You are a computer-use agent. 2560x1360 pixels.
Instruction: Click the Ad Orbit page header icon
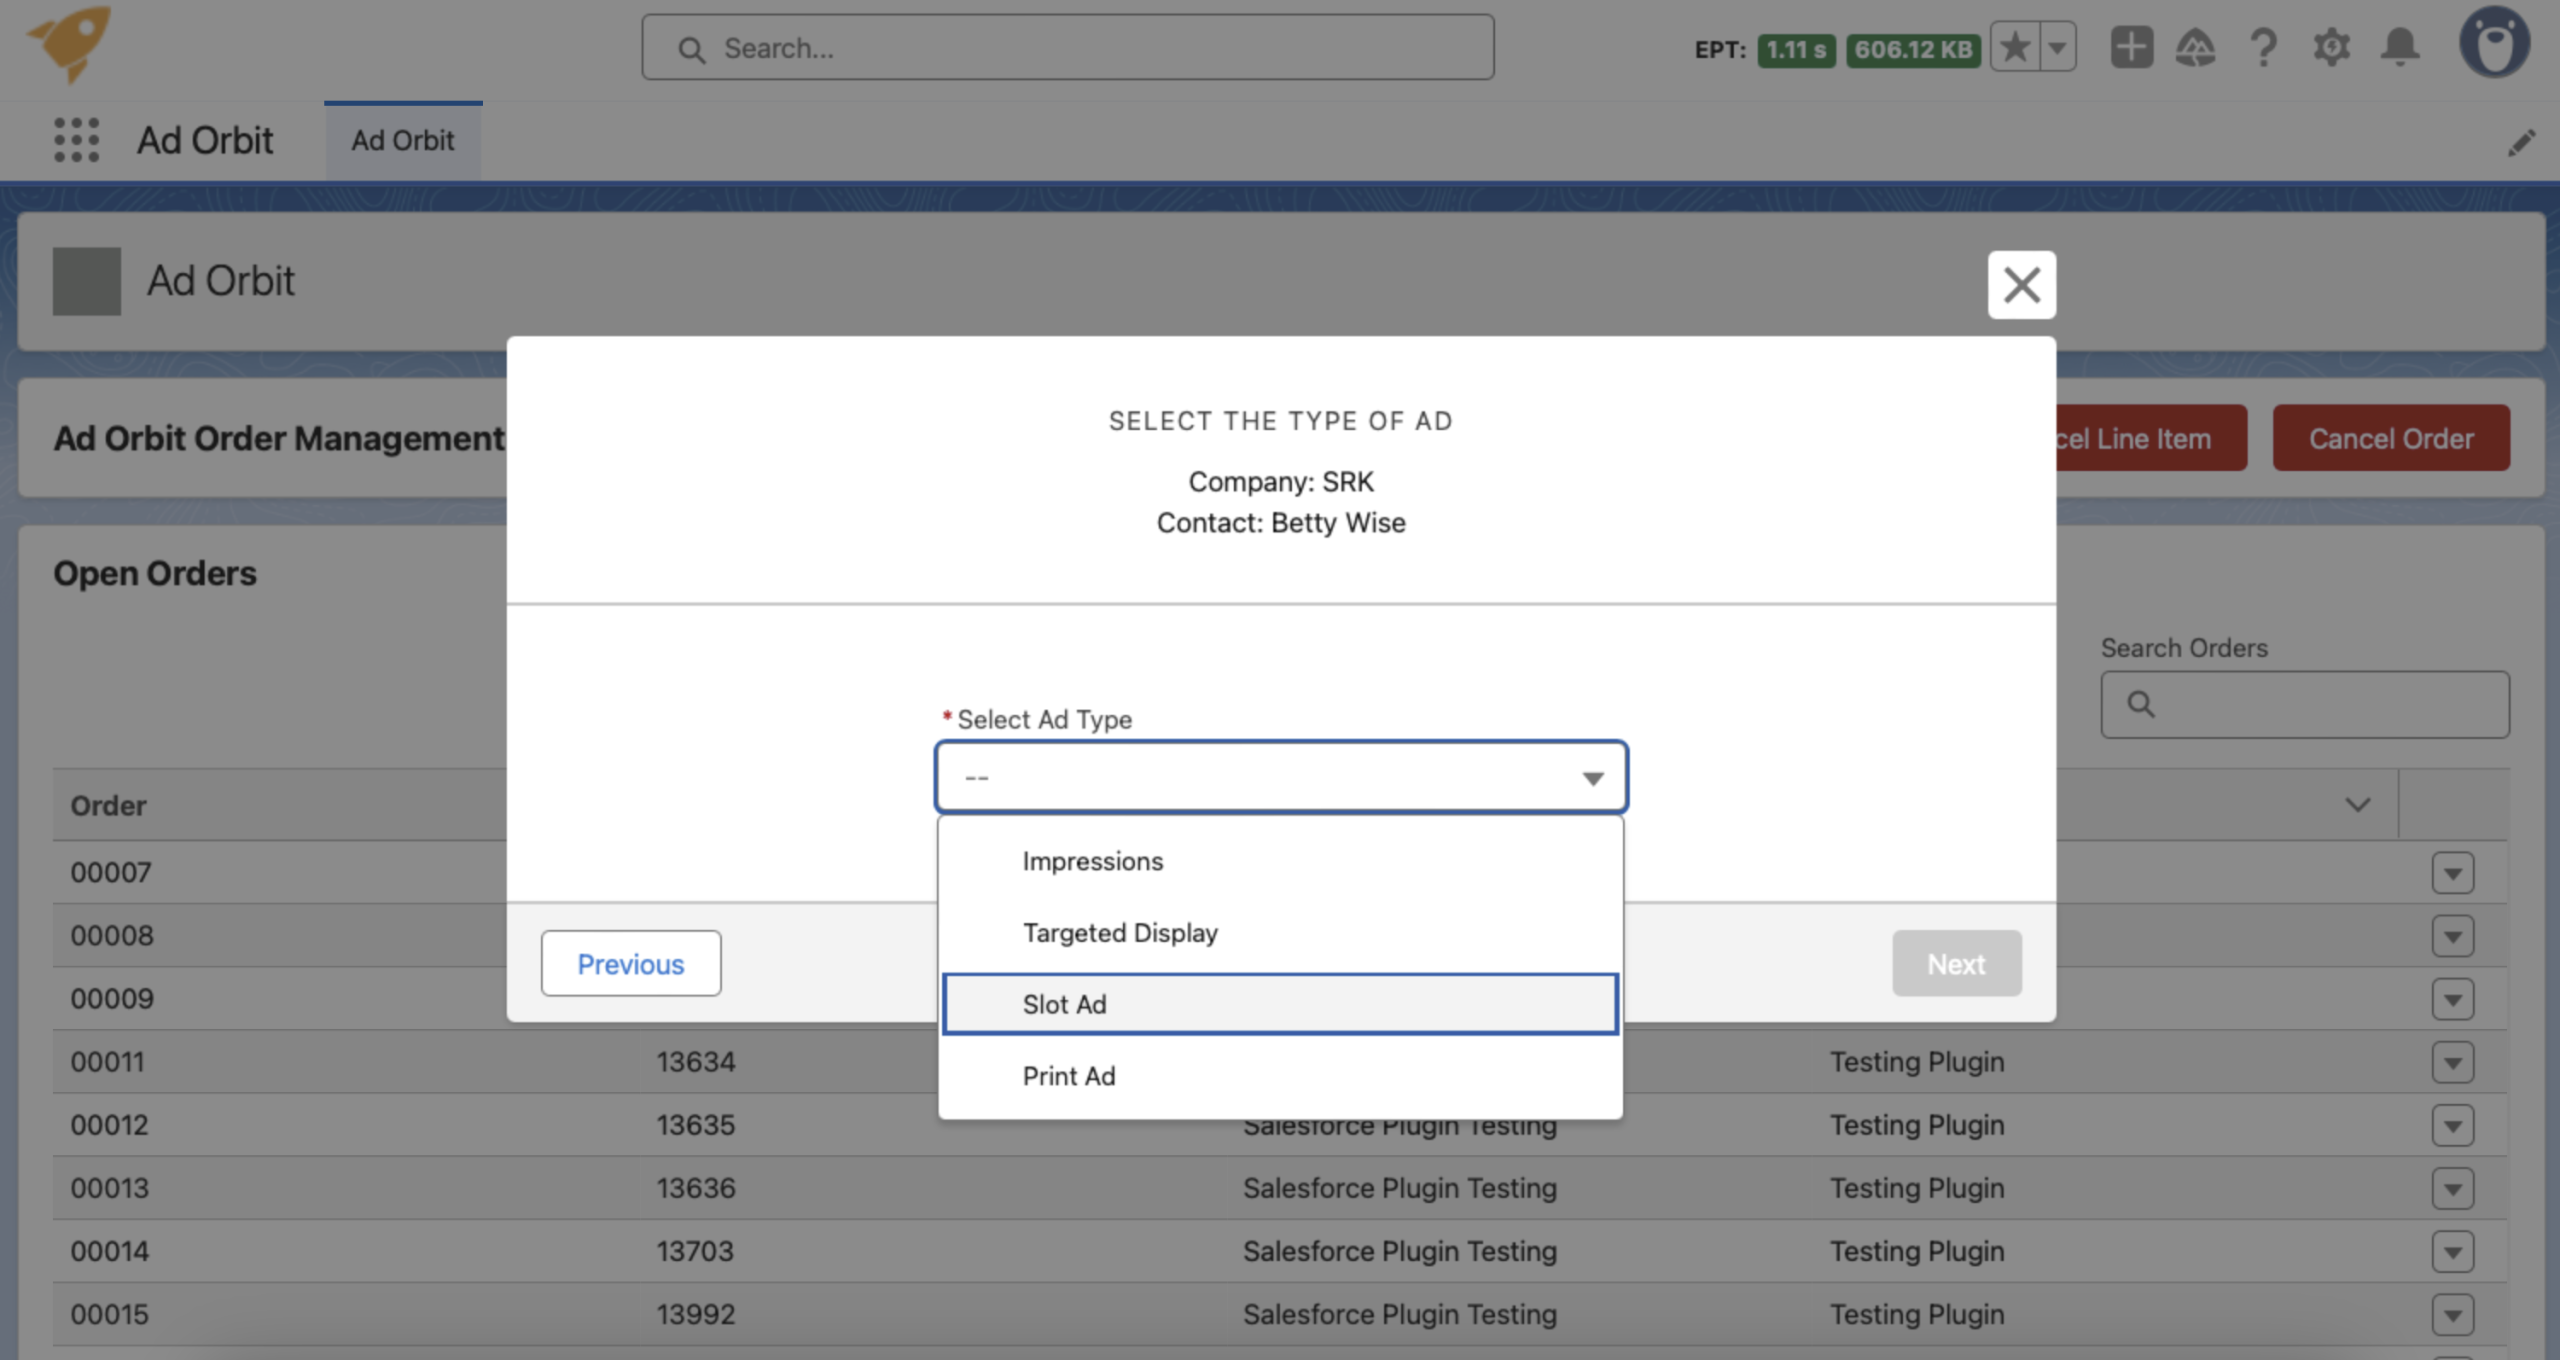(x=87, y=281)
